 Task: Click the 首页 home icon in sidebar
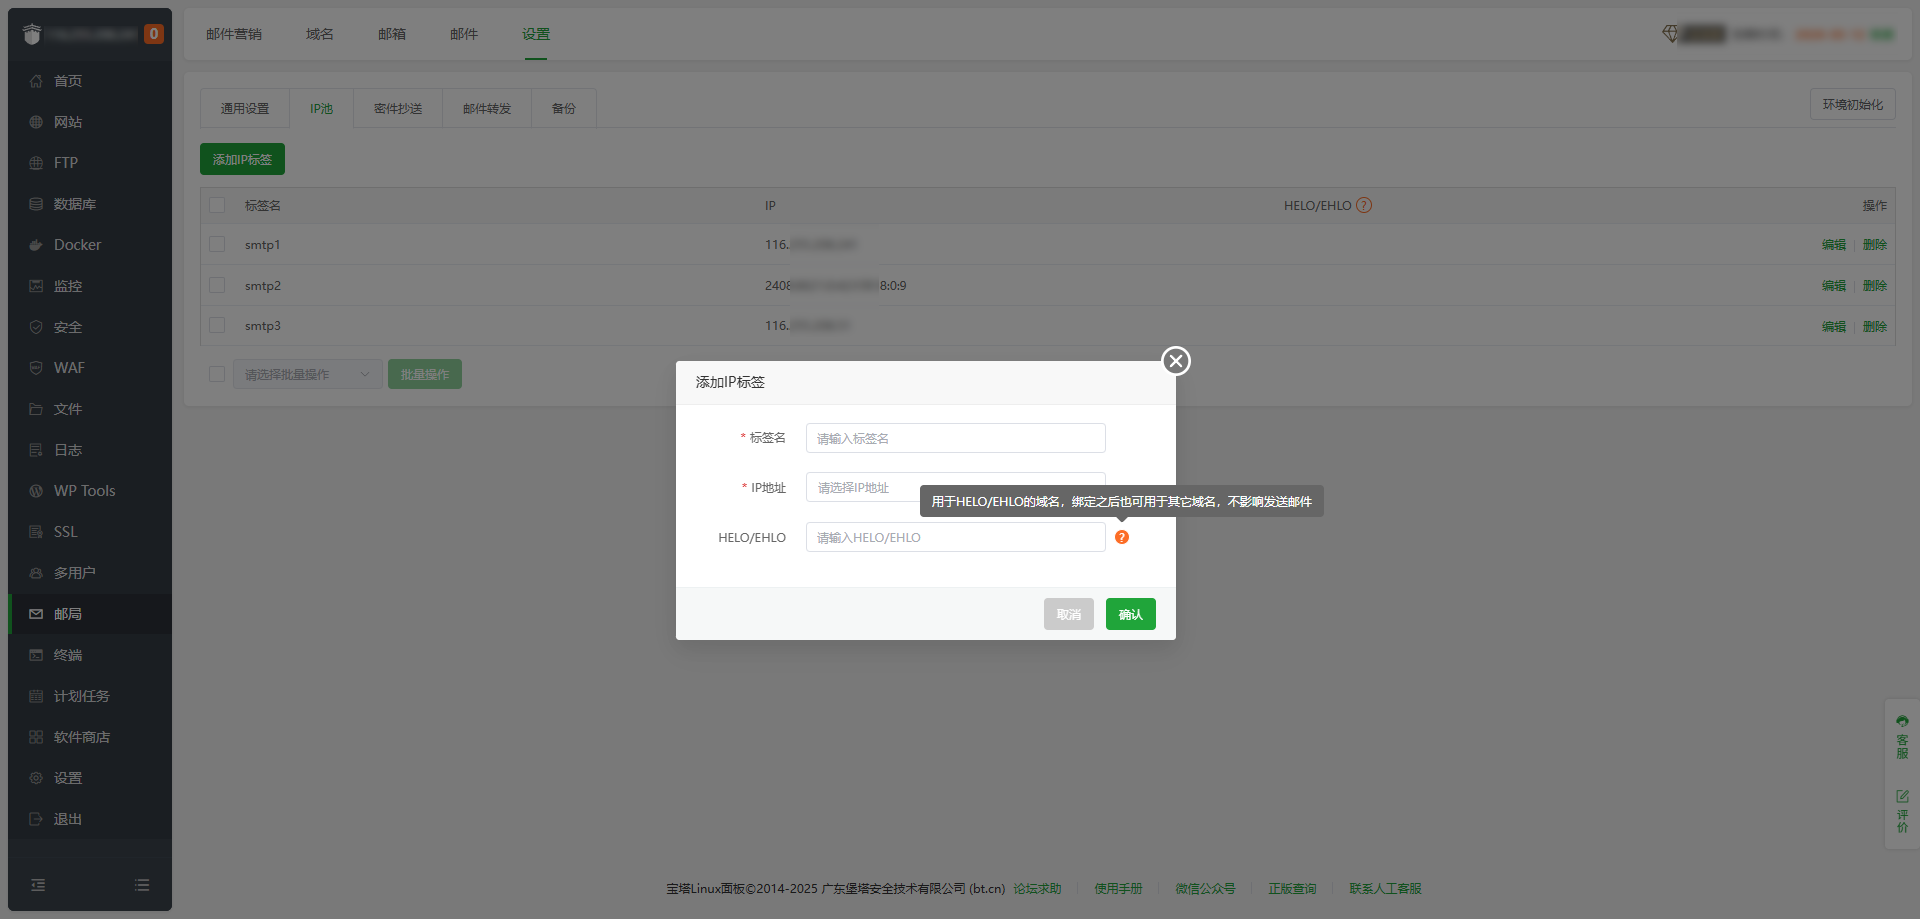pos(36,81)
